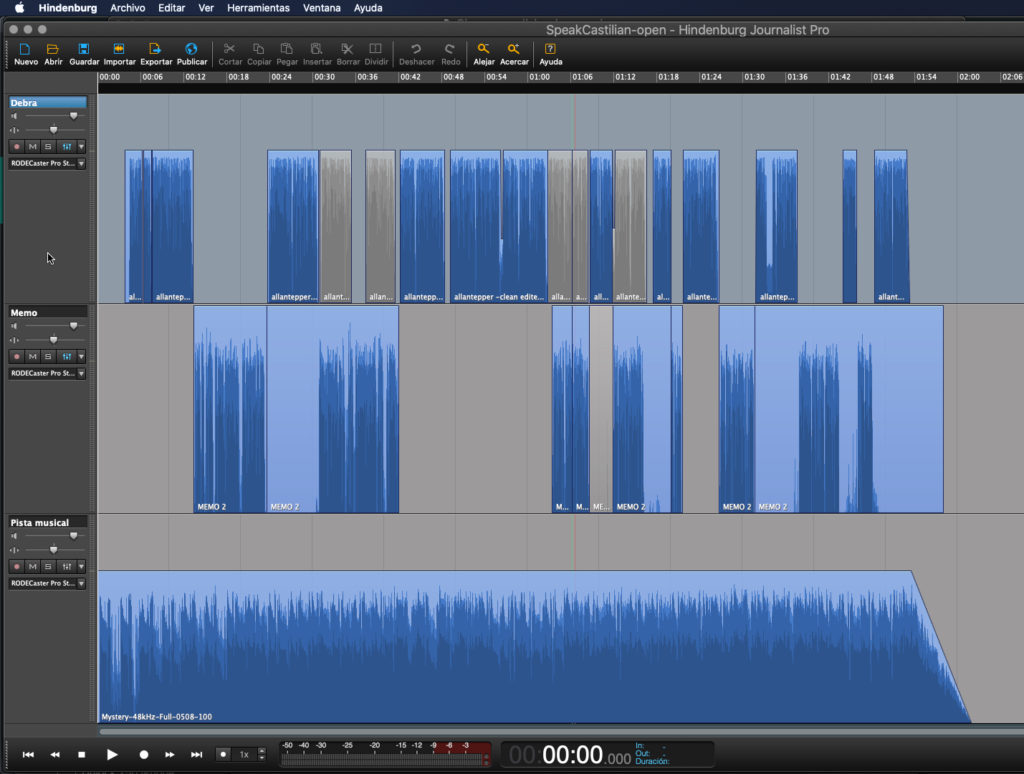Save project with Guardar icon
The width and height of the screenshot is (1024, 774).
pyautogui.click(x=84, y=54)
